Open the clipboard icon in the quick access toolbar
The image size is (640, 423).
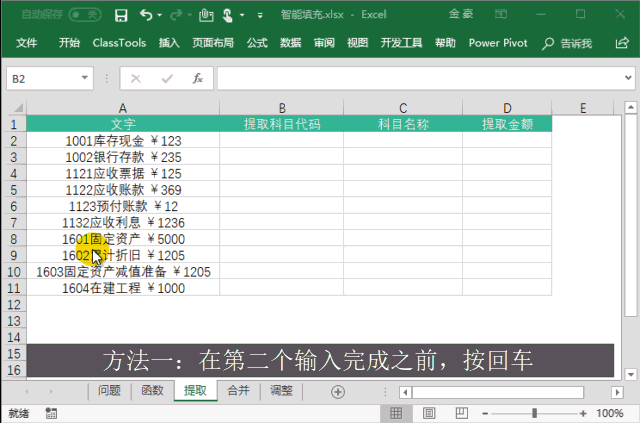click(x=206, y=16)
